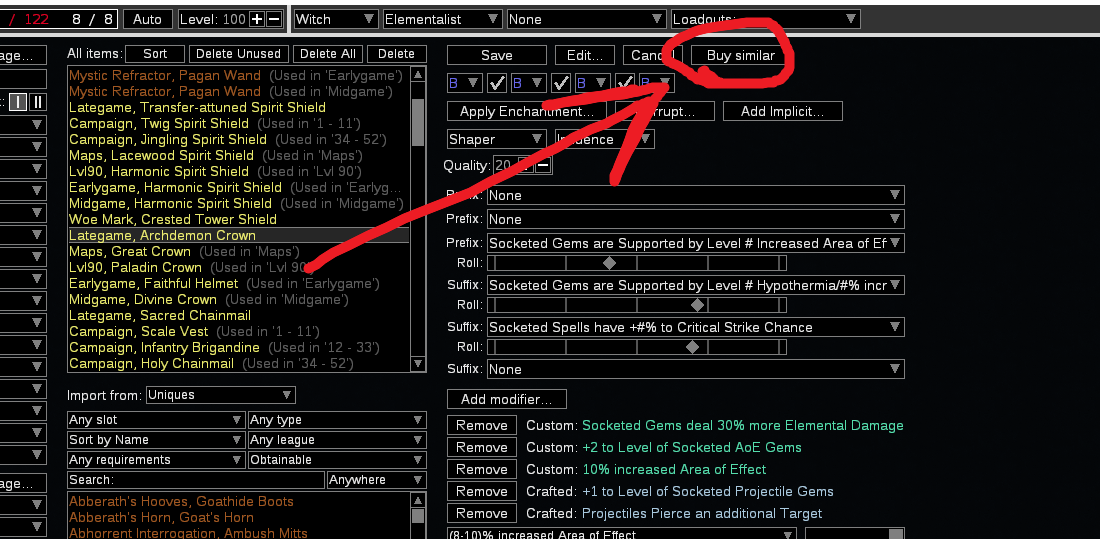Screen dimensions: 1113x539
Task: Open the first socket colour B dropdown
Action: coord(465,83)
